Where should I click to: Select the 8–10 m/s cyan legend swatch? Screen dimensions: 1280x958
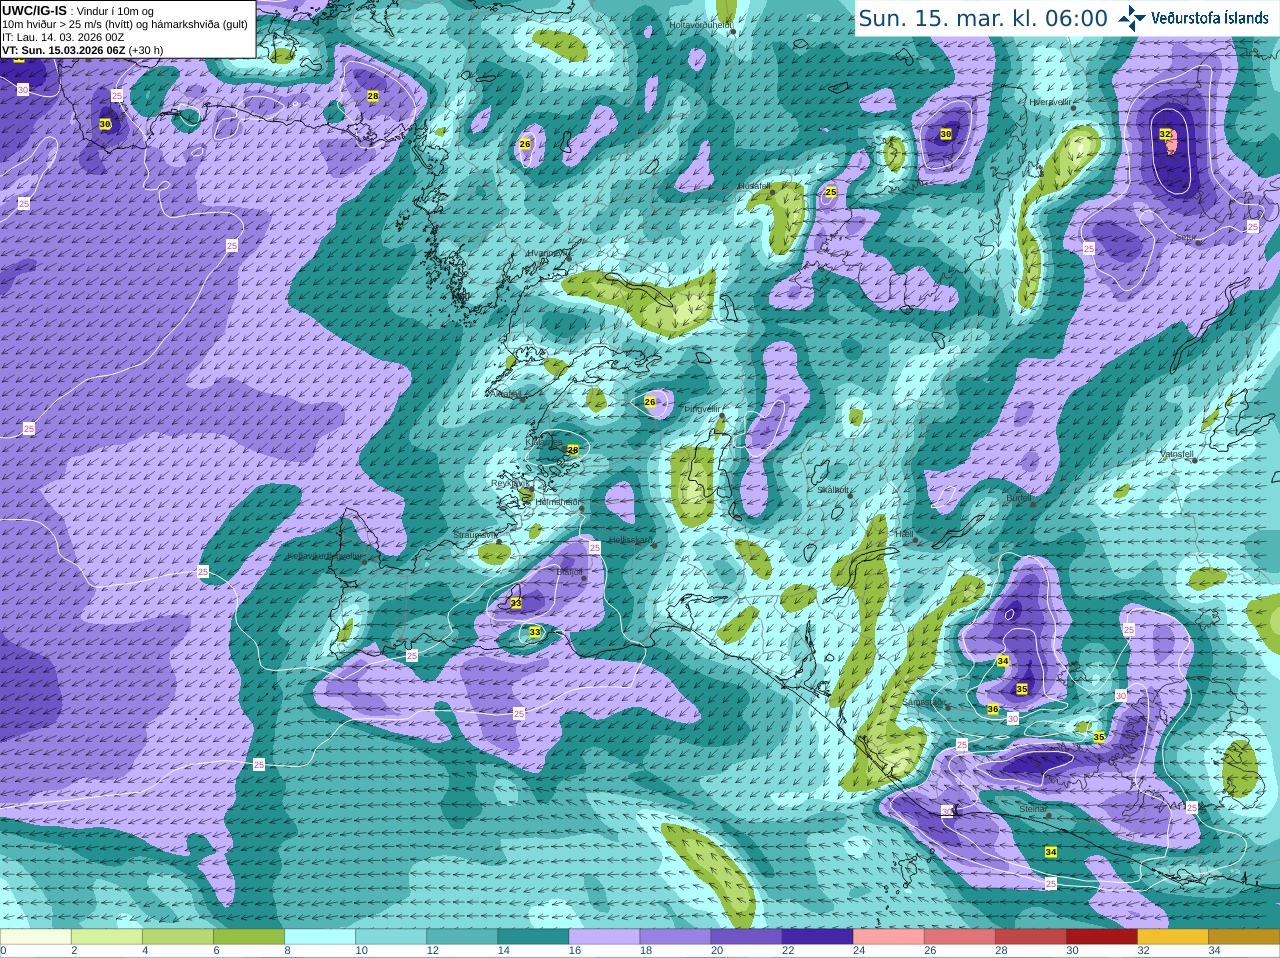[x=320, y=937]
